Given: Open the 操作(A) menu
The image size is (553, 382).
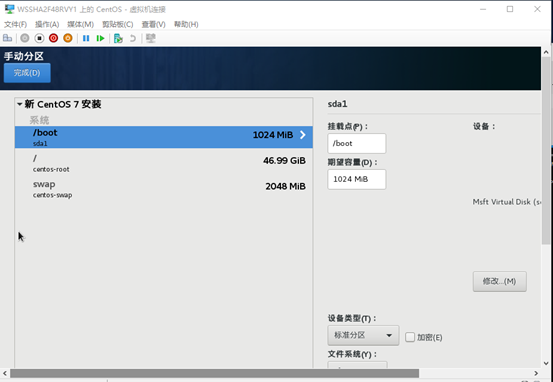Looking at the screenshot, I should tap(47, 24).
